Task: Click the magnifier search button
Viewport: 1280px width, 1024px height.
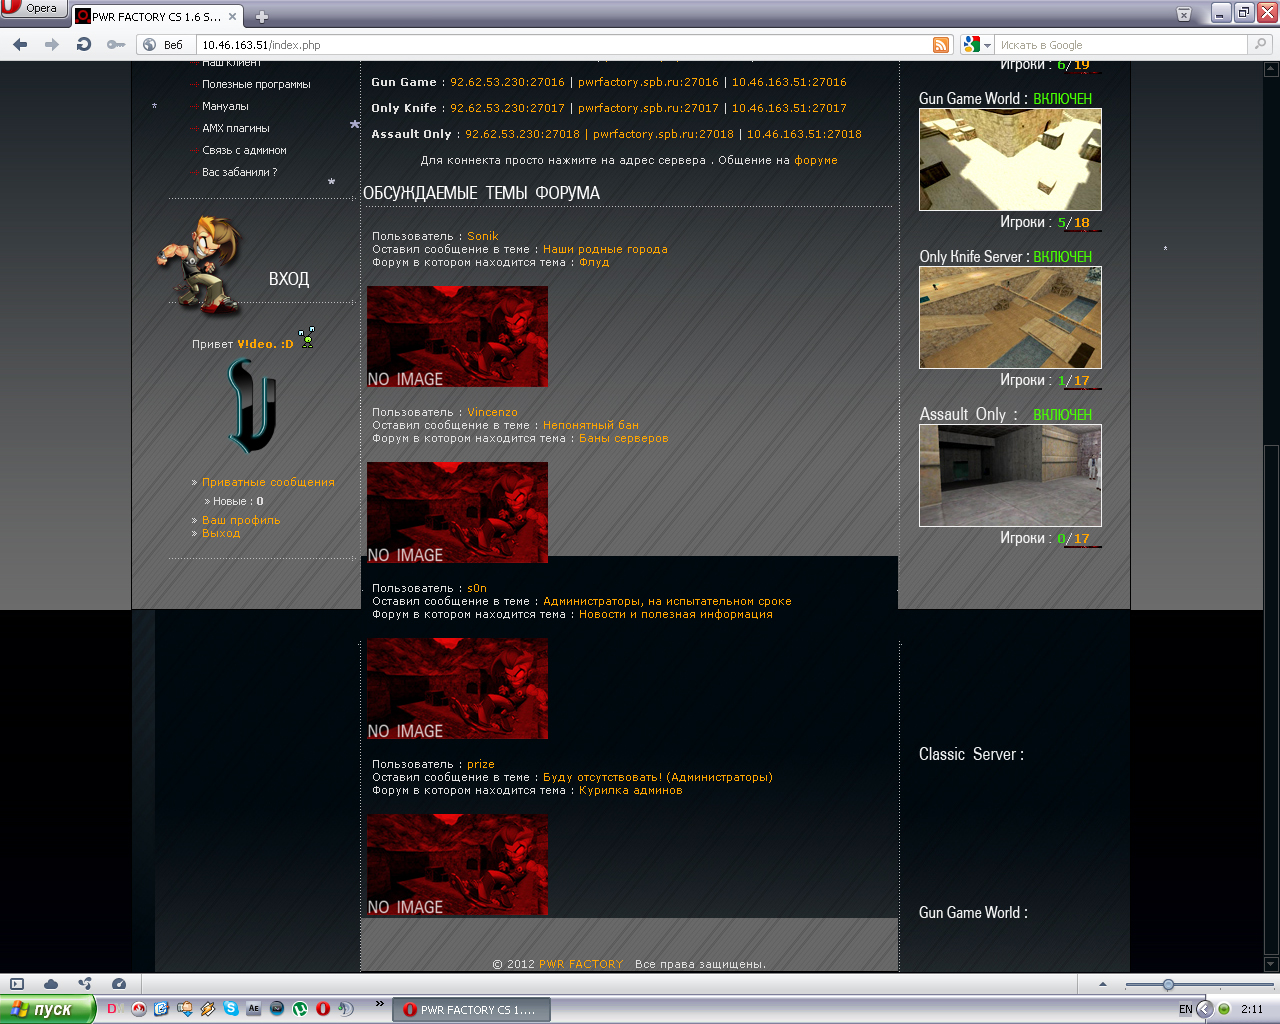Action: (x=1260, y=44)
